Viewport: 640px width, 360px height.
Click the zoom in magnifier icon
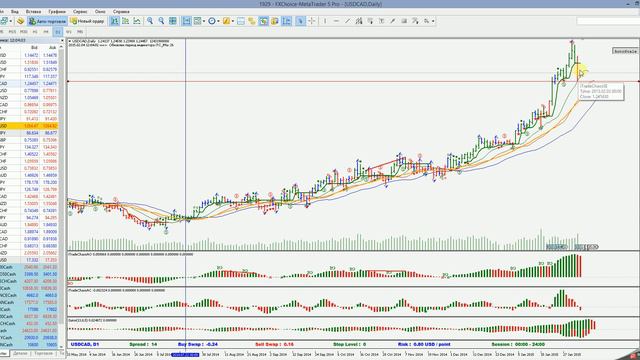click(150, 21)
